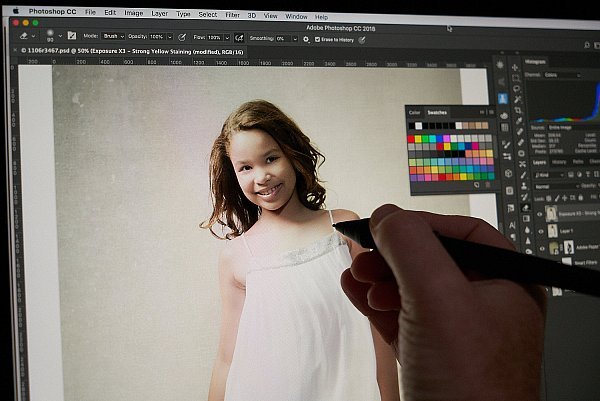Hide the Adobe Paper Texture smart object layer
600x401 pixels.
tap(542, 249)
